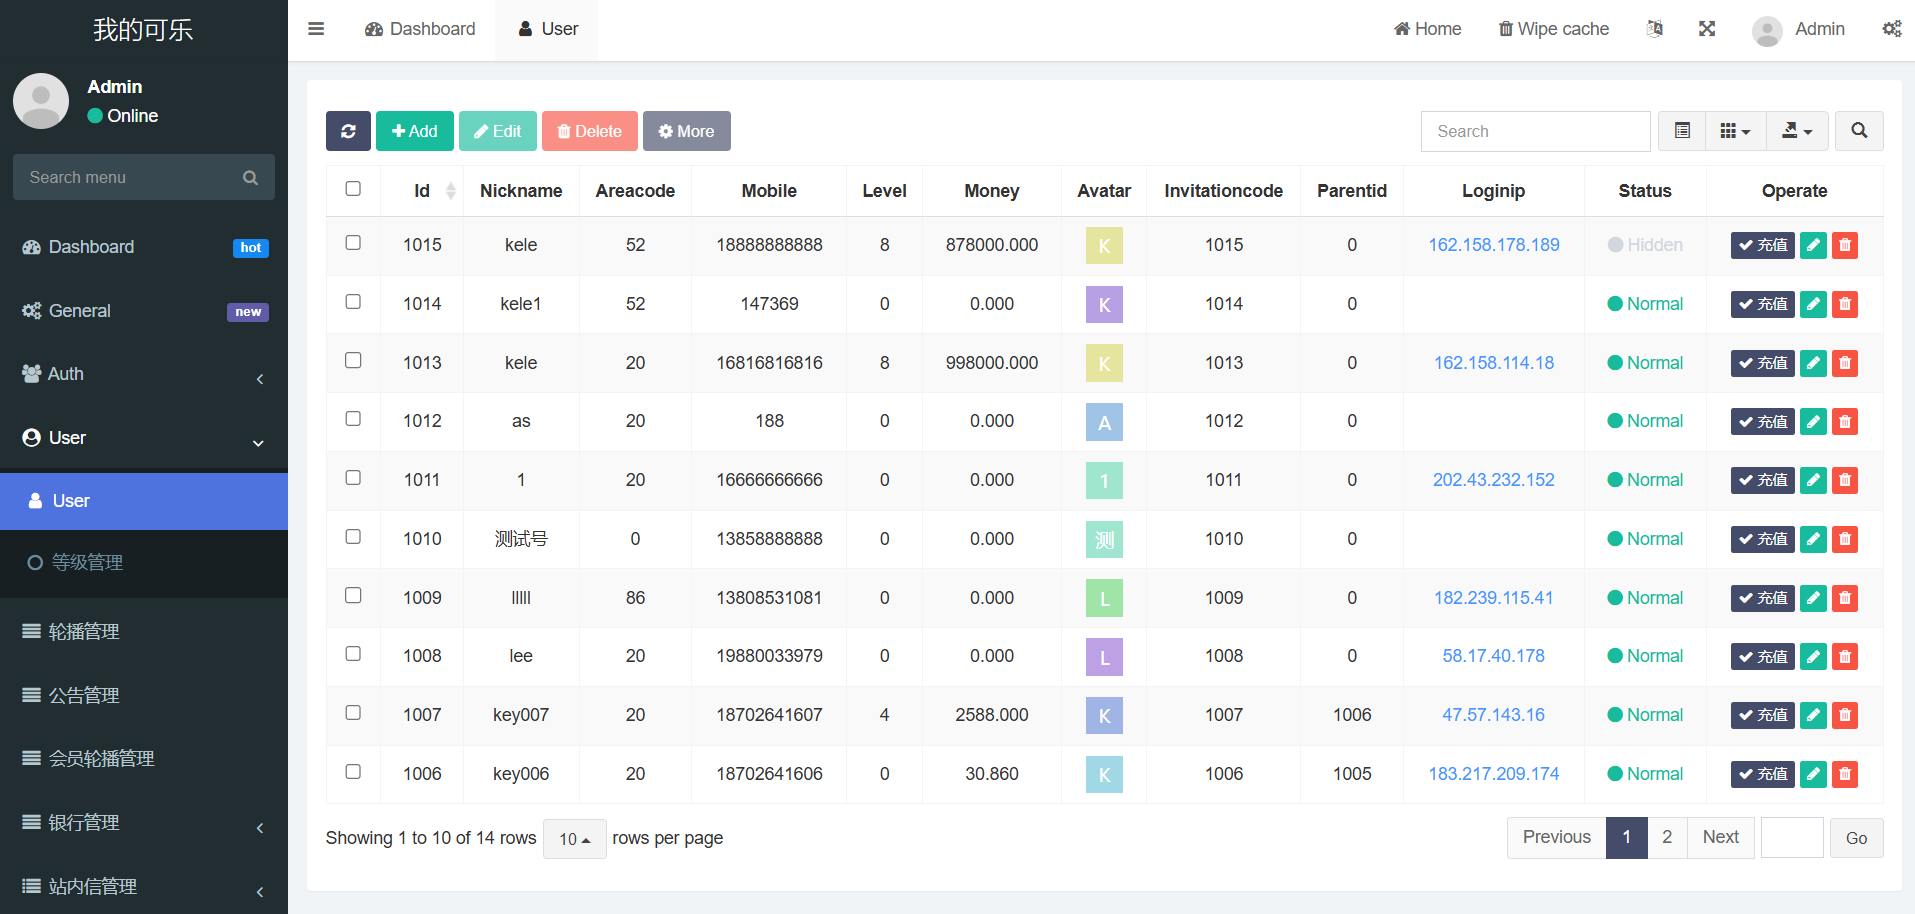
Task: Check the select-all checkbox in header
Action: click(x=353, y=189)
